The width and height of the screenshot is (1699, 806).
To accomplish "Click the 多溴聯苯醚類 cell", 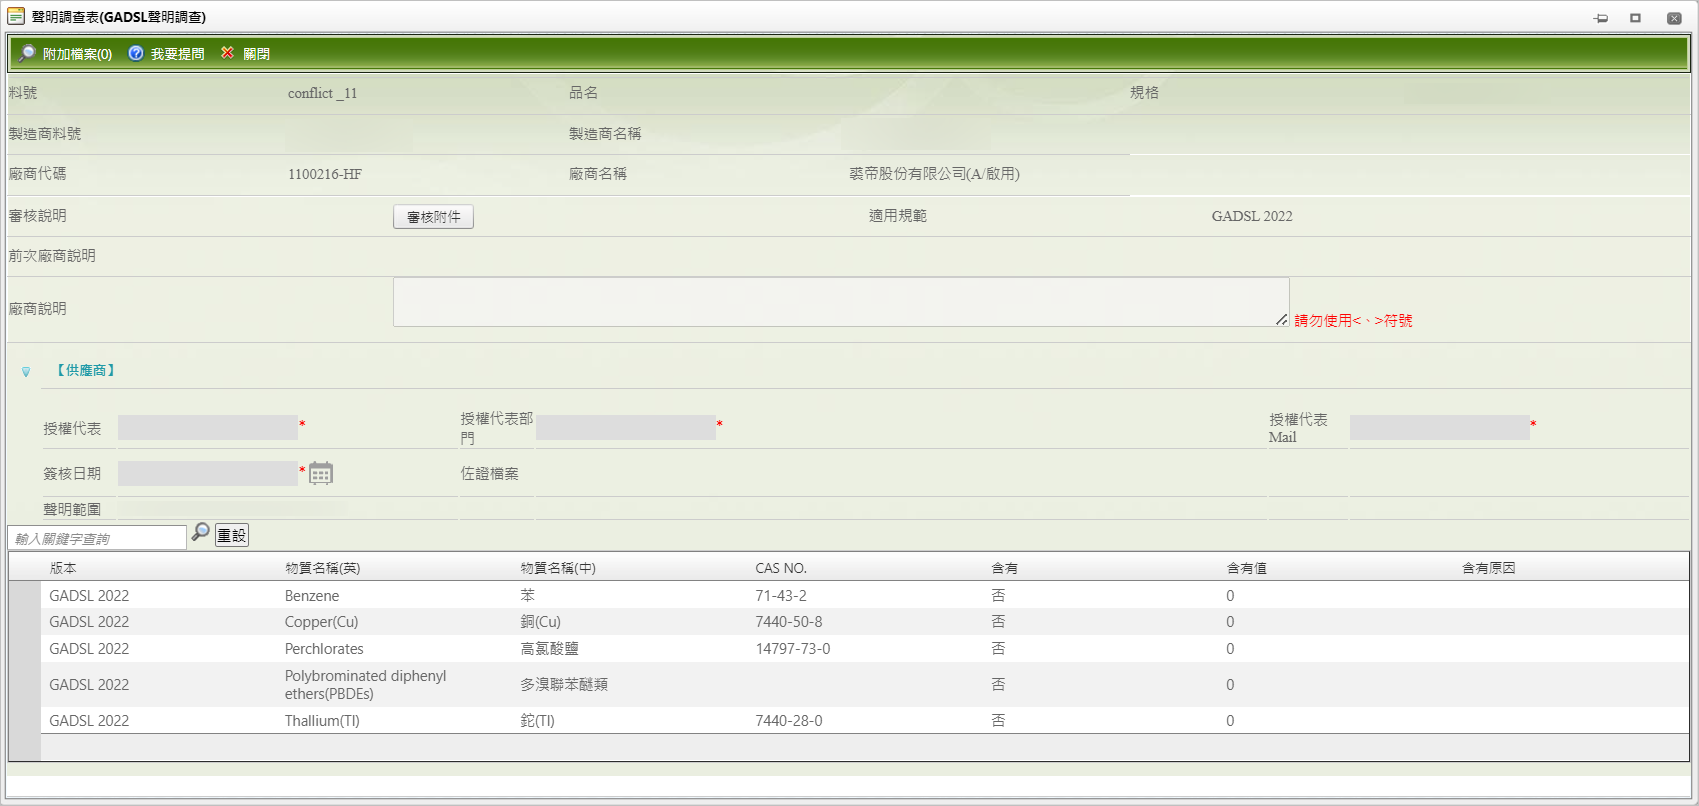I will (564, 685).
